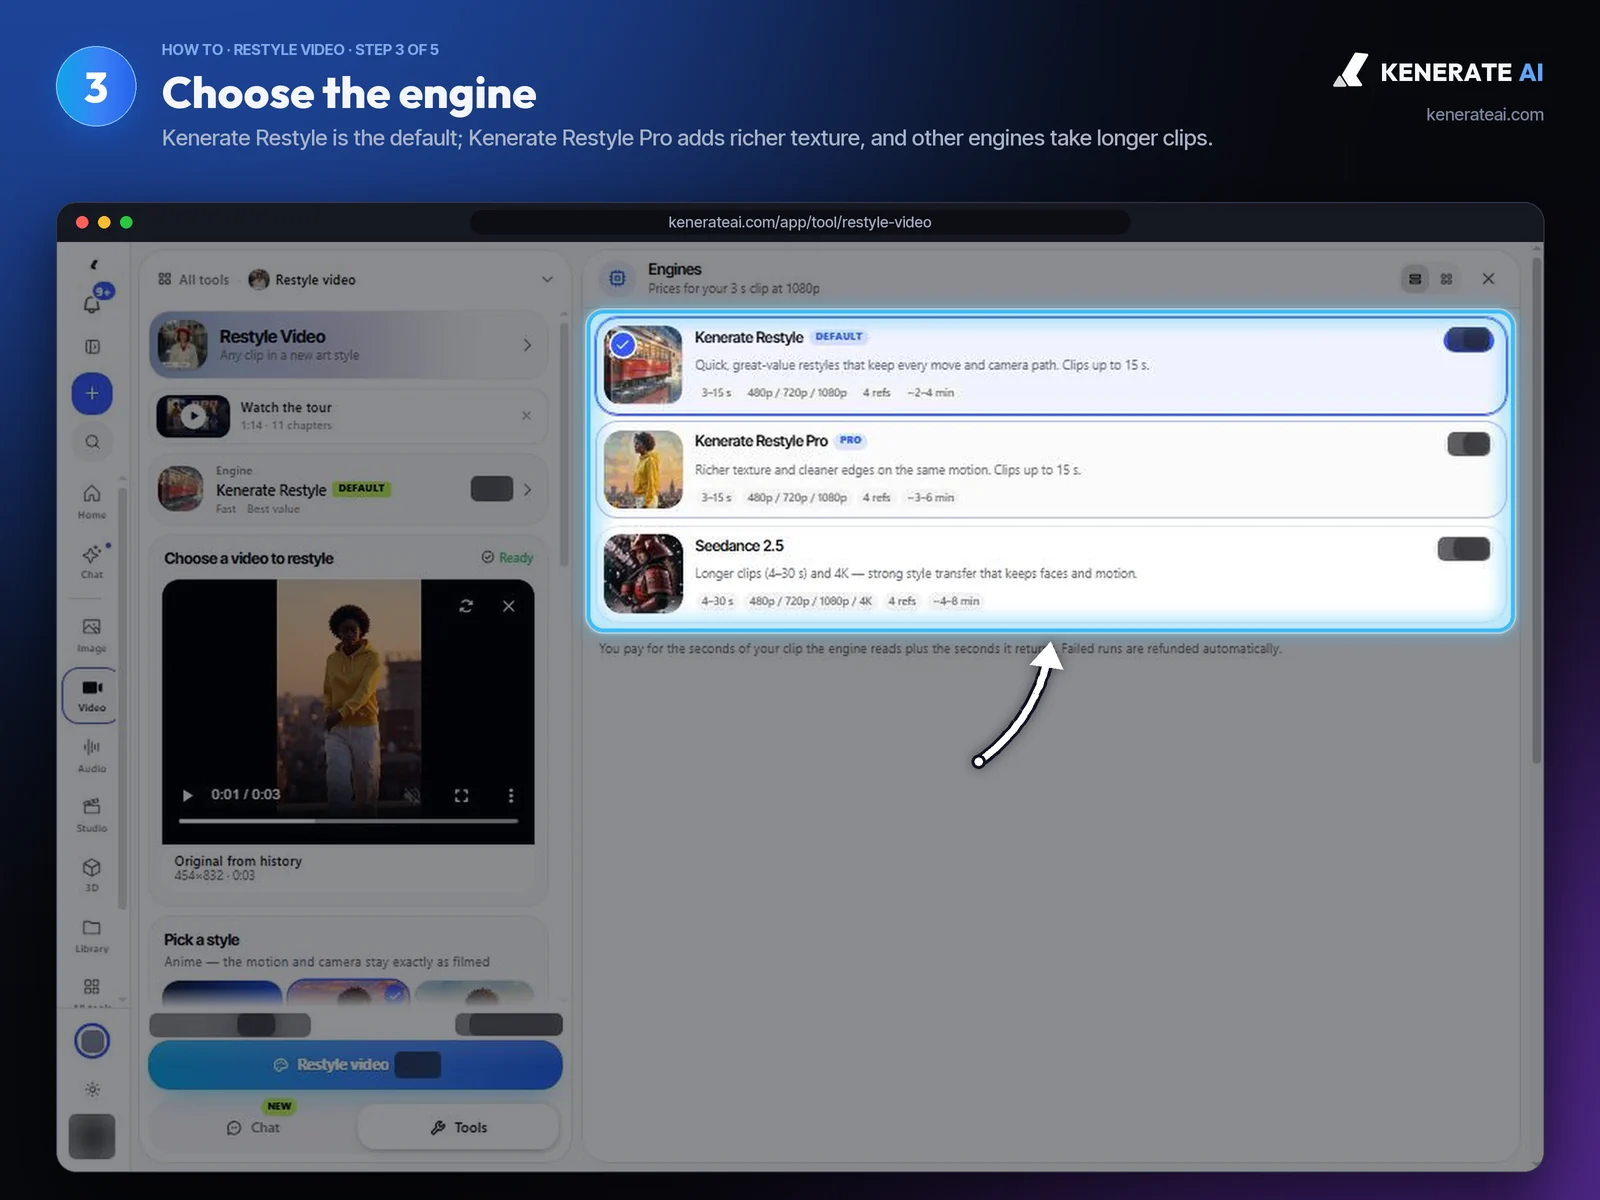Viewport: 1600px width, 1200px height.
Task: Open the sidebar panel layout icon
Action: [92, 347]
